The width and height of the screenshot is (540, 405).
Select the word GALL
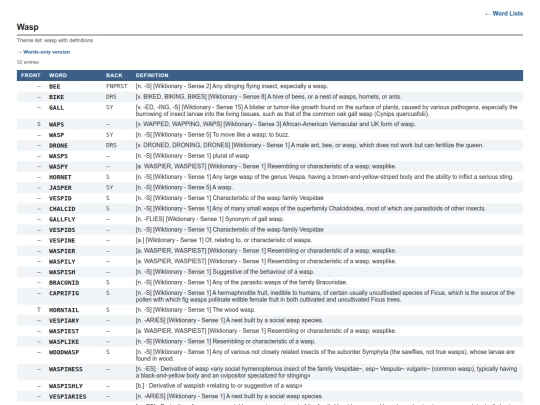coord(56,107)
